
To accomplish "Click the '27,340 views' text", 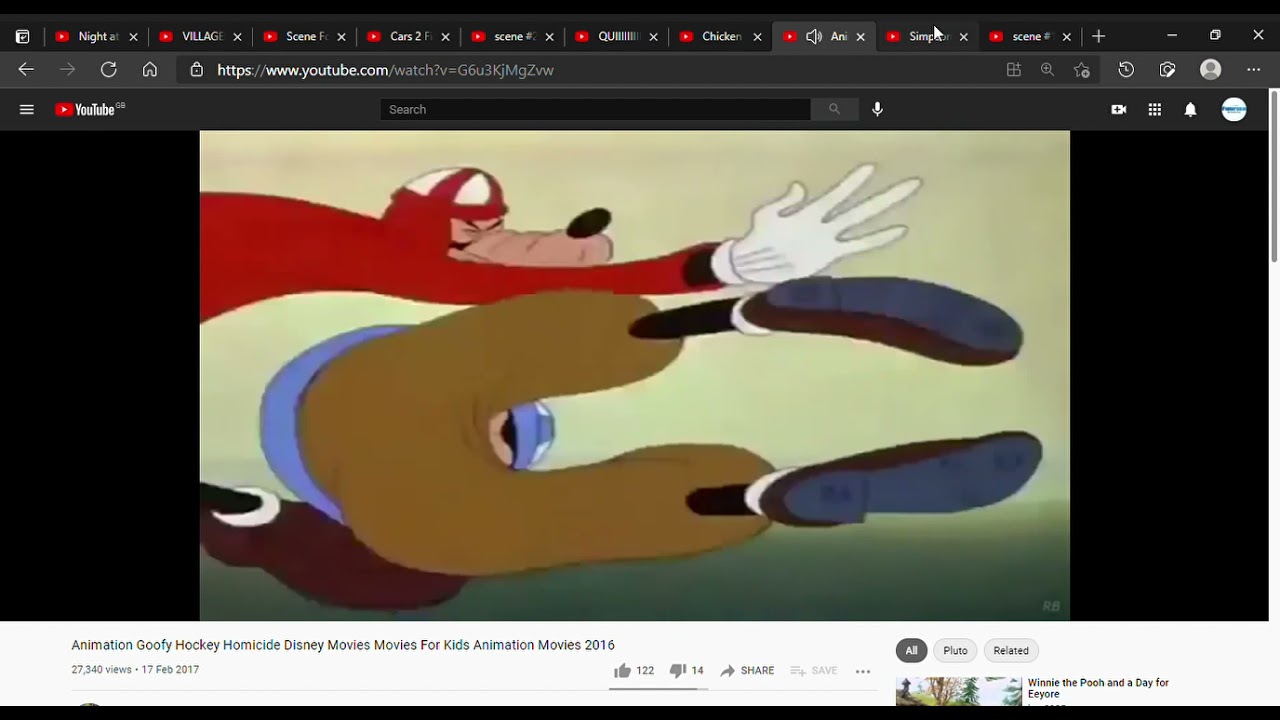I will 101,670.
